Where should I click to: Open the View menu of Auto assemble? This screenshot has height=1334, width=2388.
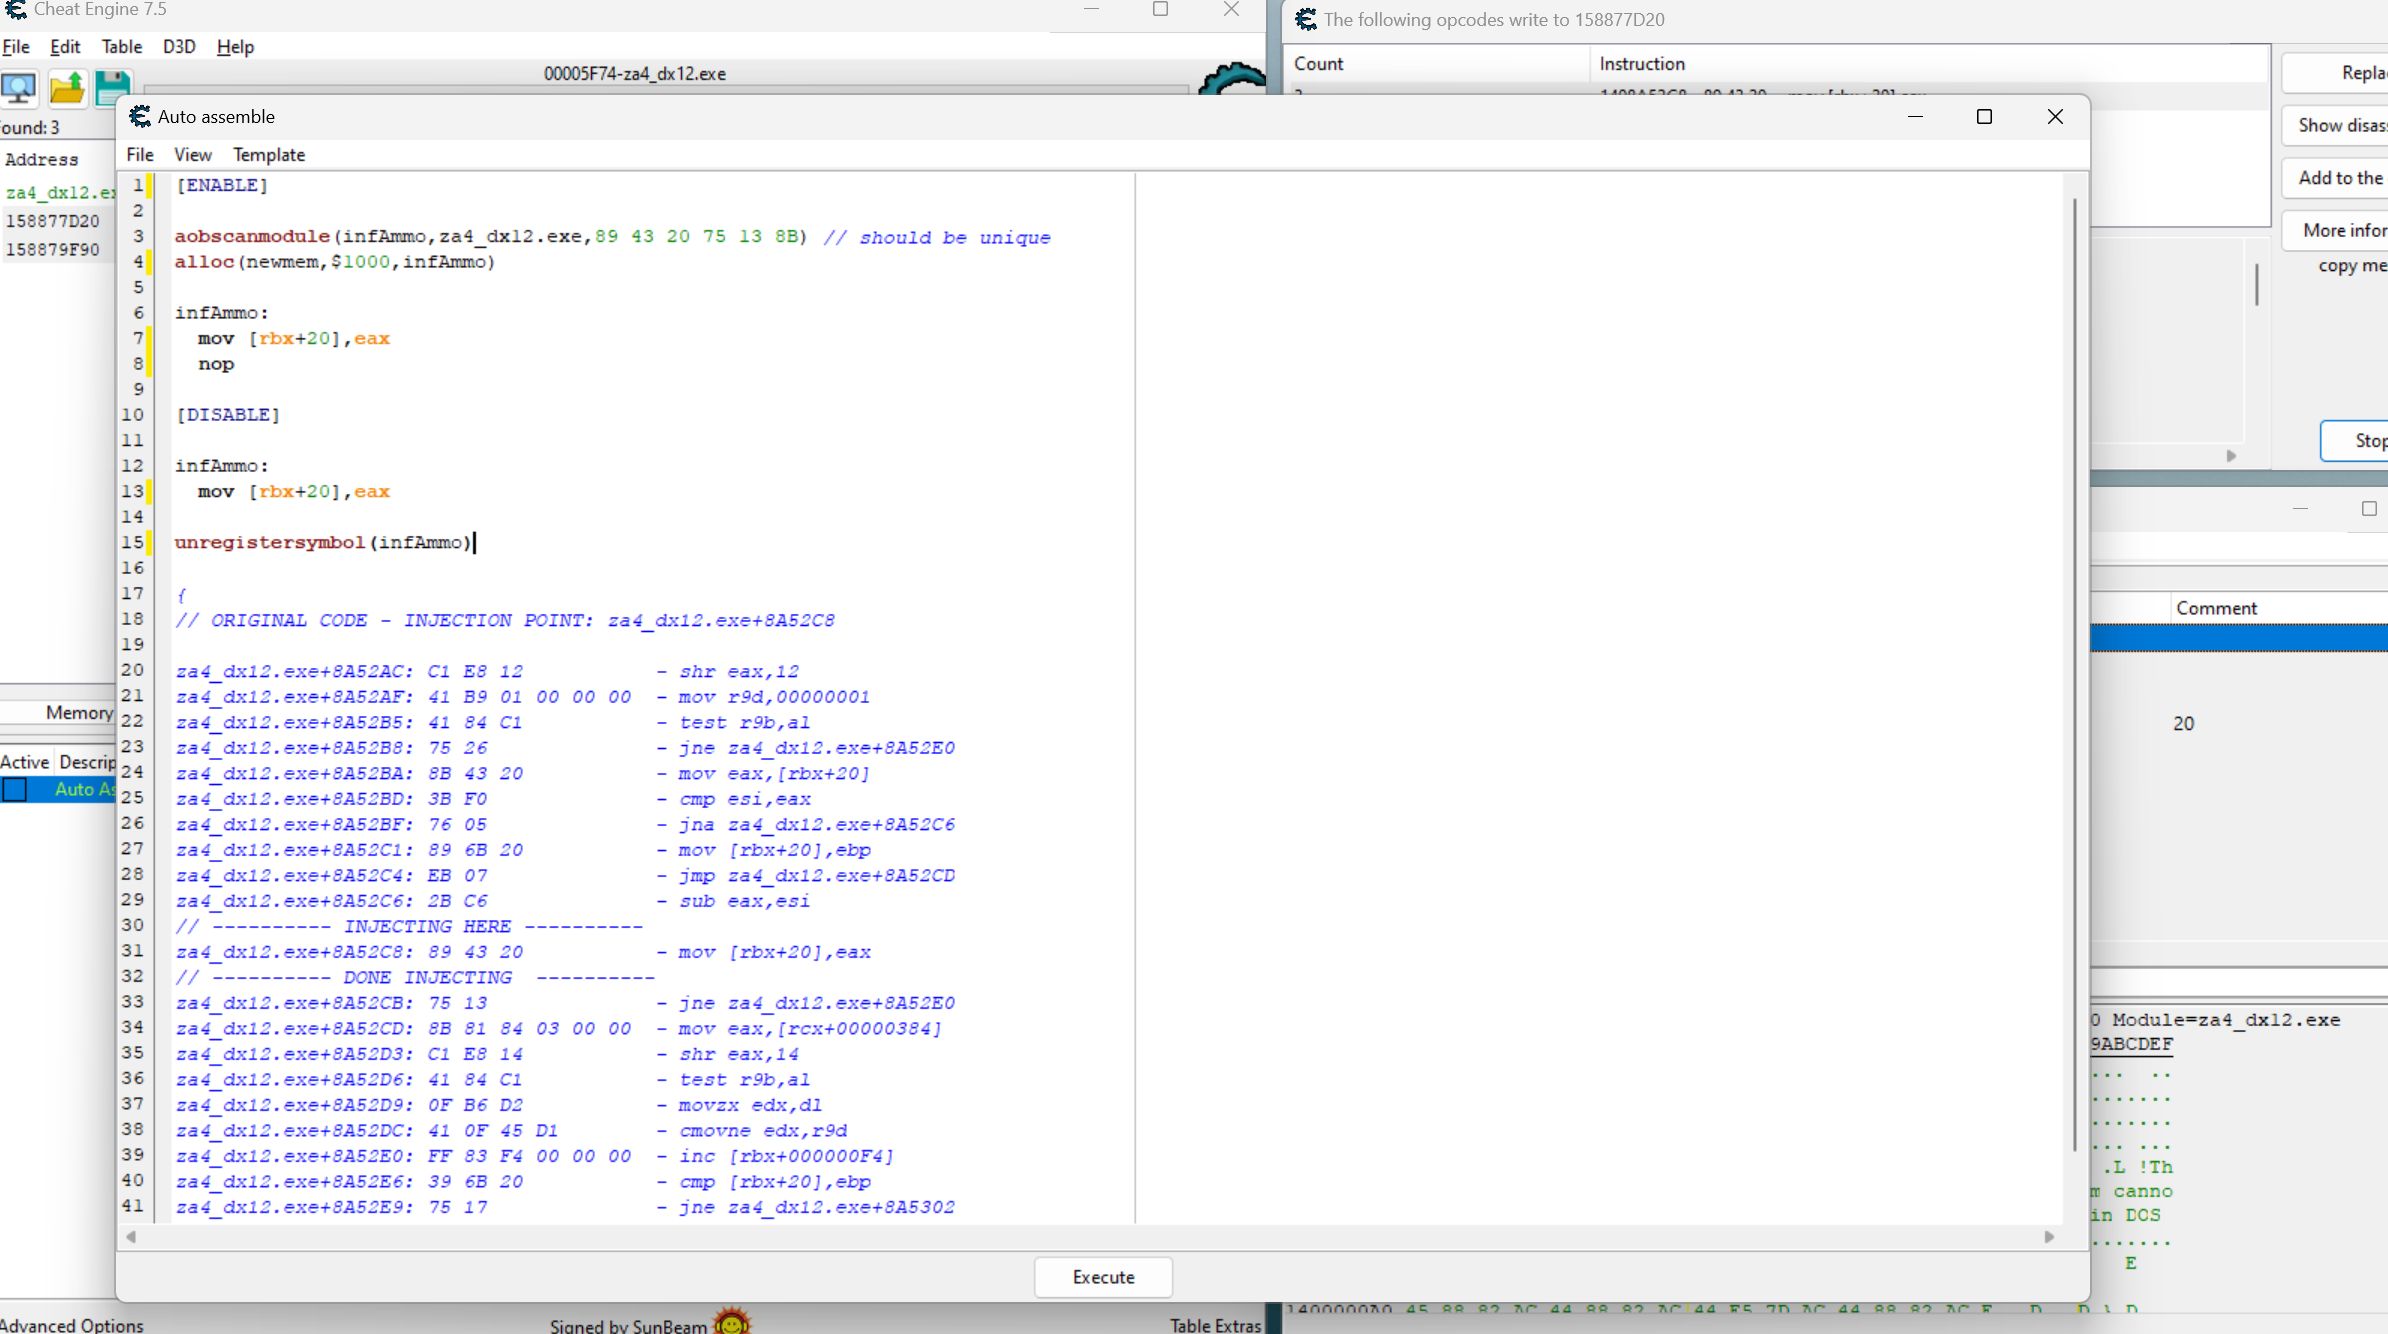tap(192, 154)
